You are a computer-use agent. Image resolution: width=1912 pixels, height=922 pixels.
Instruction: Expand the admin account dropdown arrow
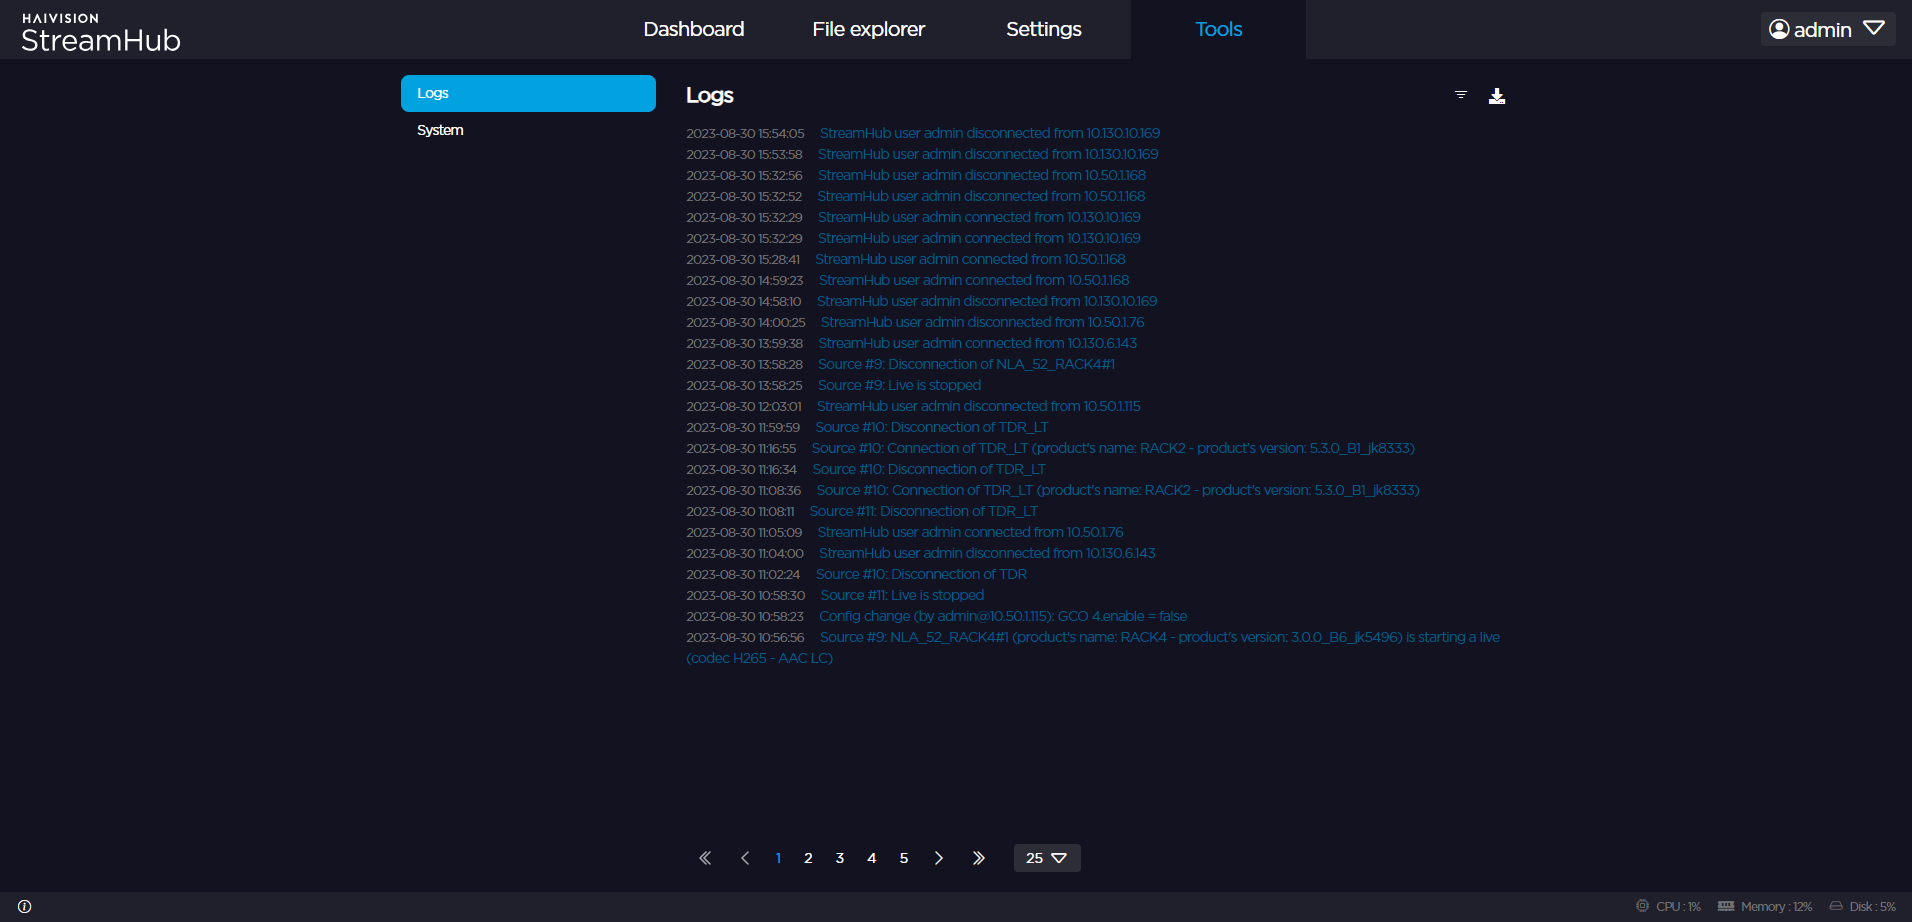(1874, 29)
